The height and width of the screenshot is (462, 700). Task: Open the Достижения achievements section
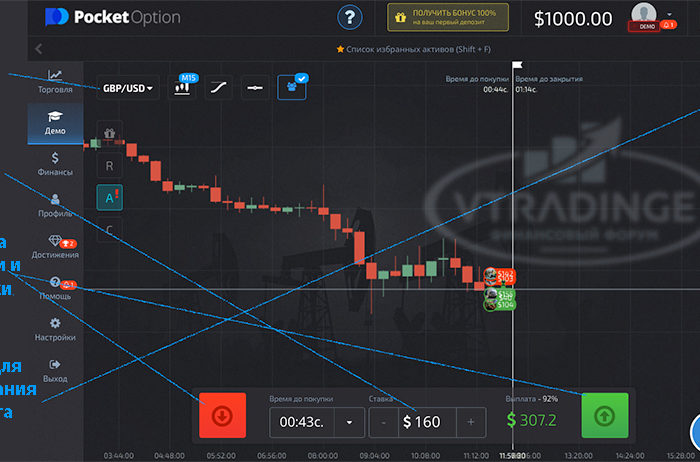(x=55, y=247)
